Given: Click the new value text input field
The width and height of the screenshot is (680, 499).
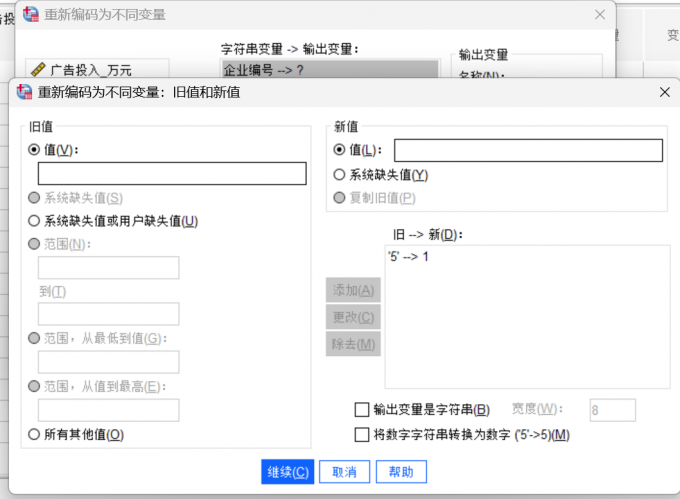Looking at the screenshot, I should (x=528, y=150).
